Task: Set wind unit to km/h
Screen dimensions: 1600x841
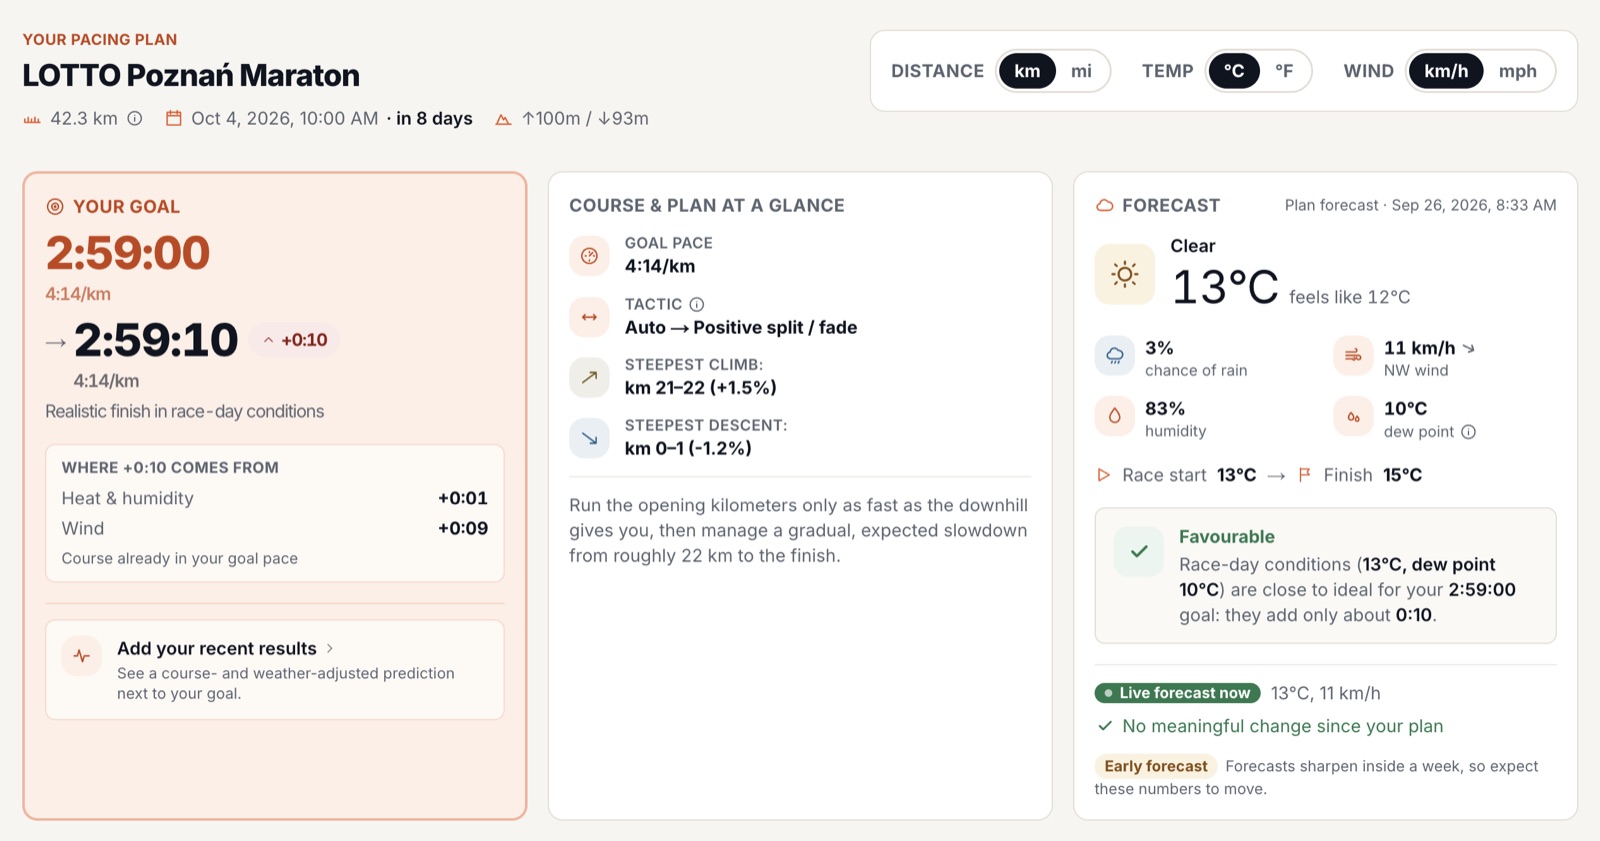Action: (1446, 71)
